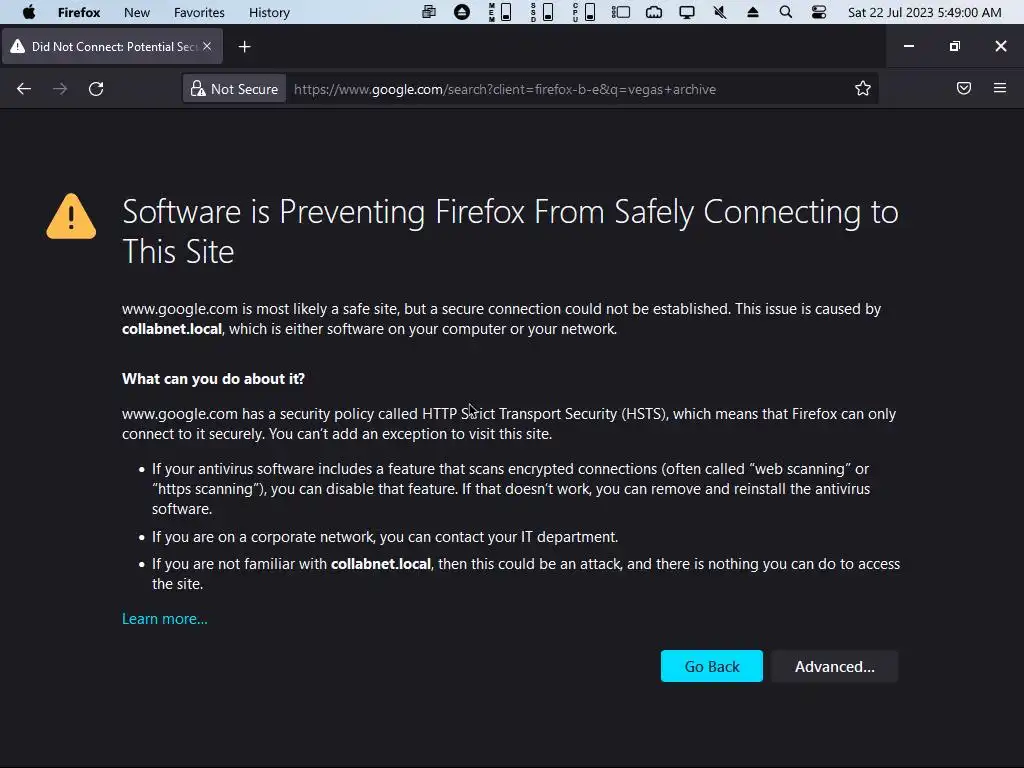The image size is (1024, 768).
Task: Click the Go Back button
Action: click(x=712, y=666)
